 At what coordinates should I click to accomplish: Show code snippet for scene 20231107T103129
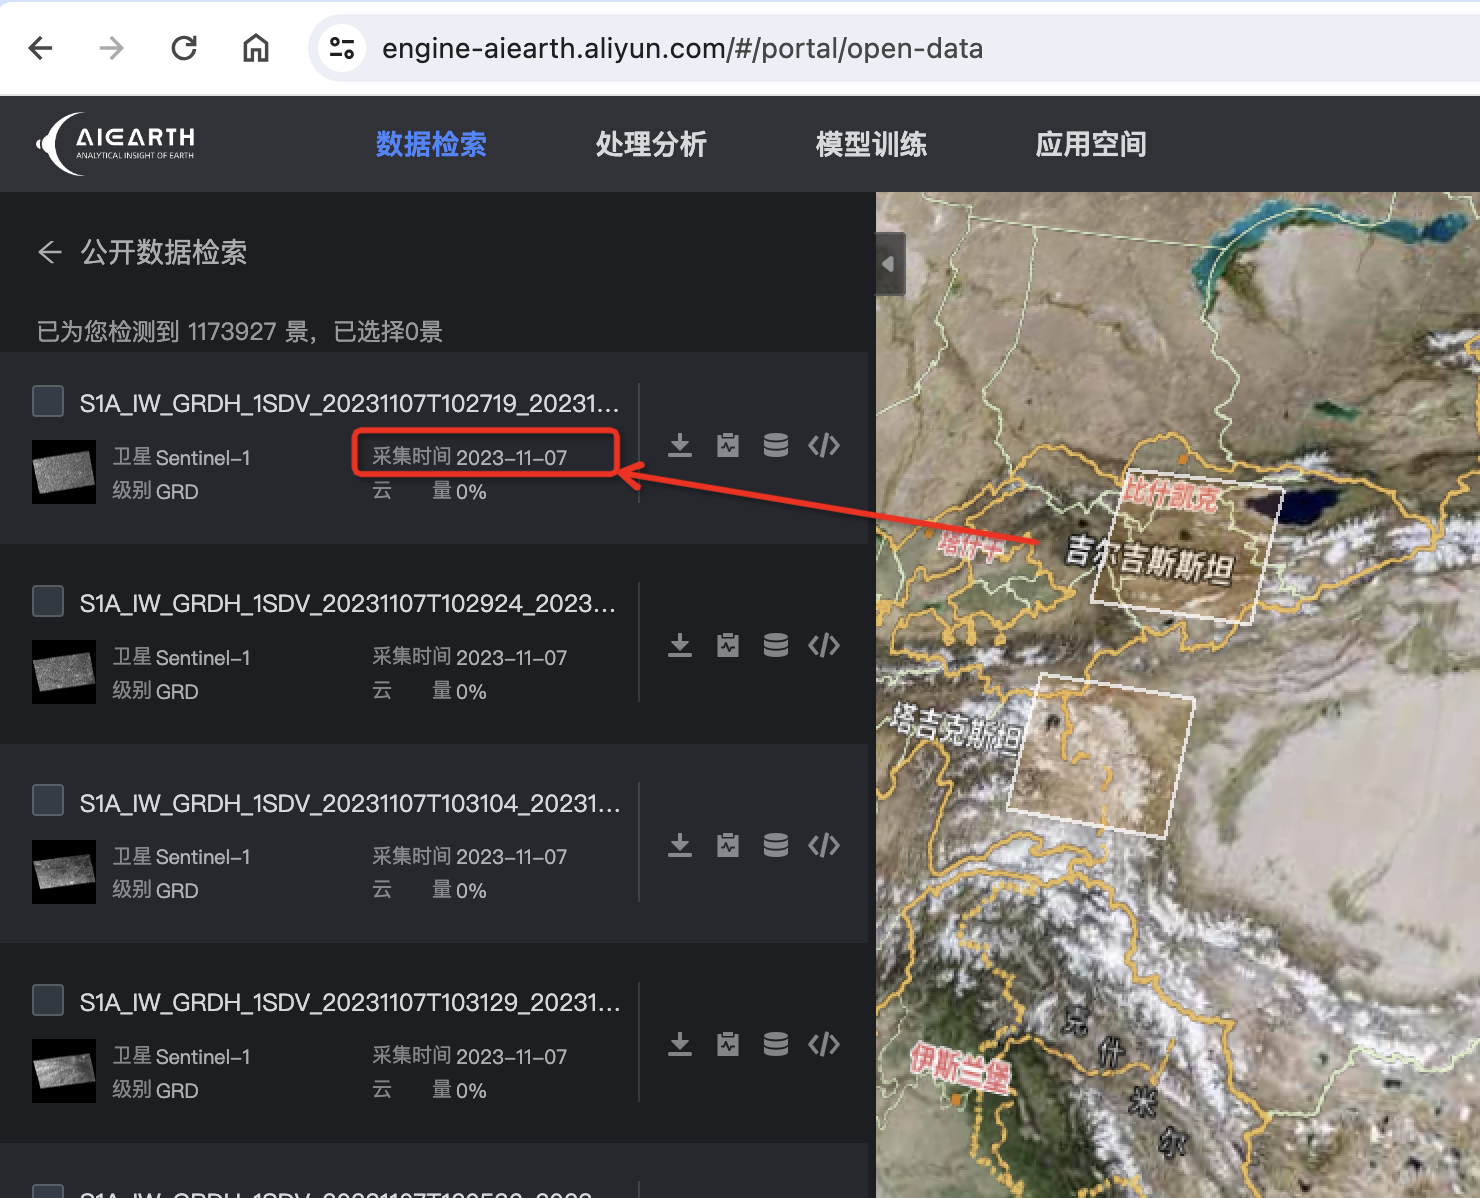coord(824,1044)
